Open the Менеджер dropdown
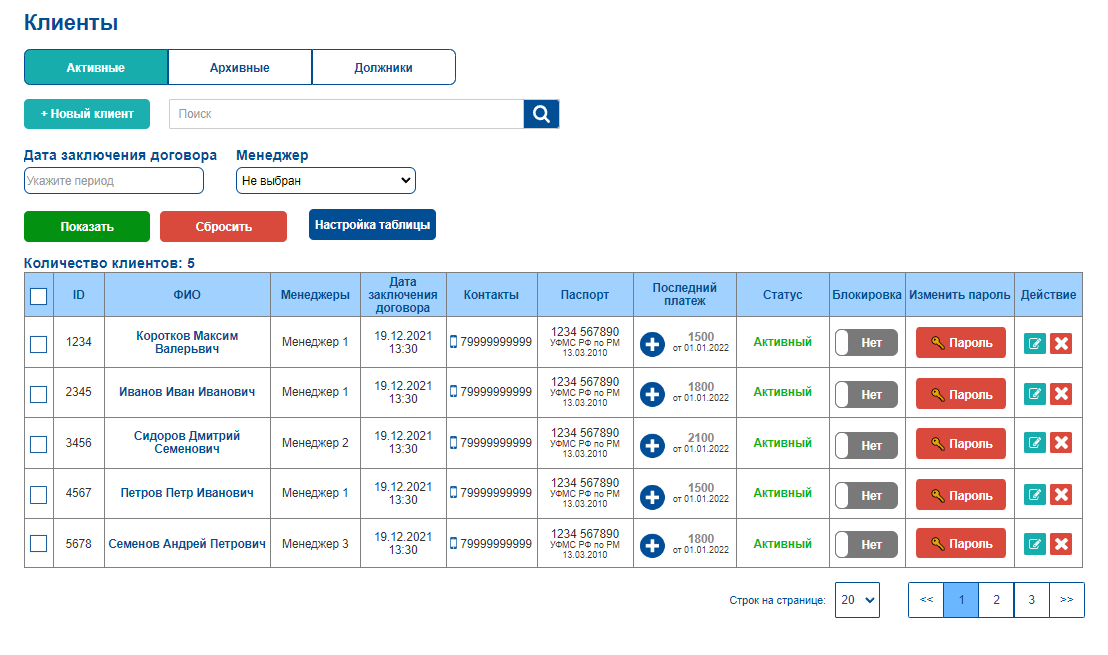 point(326,180)
